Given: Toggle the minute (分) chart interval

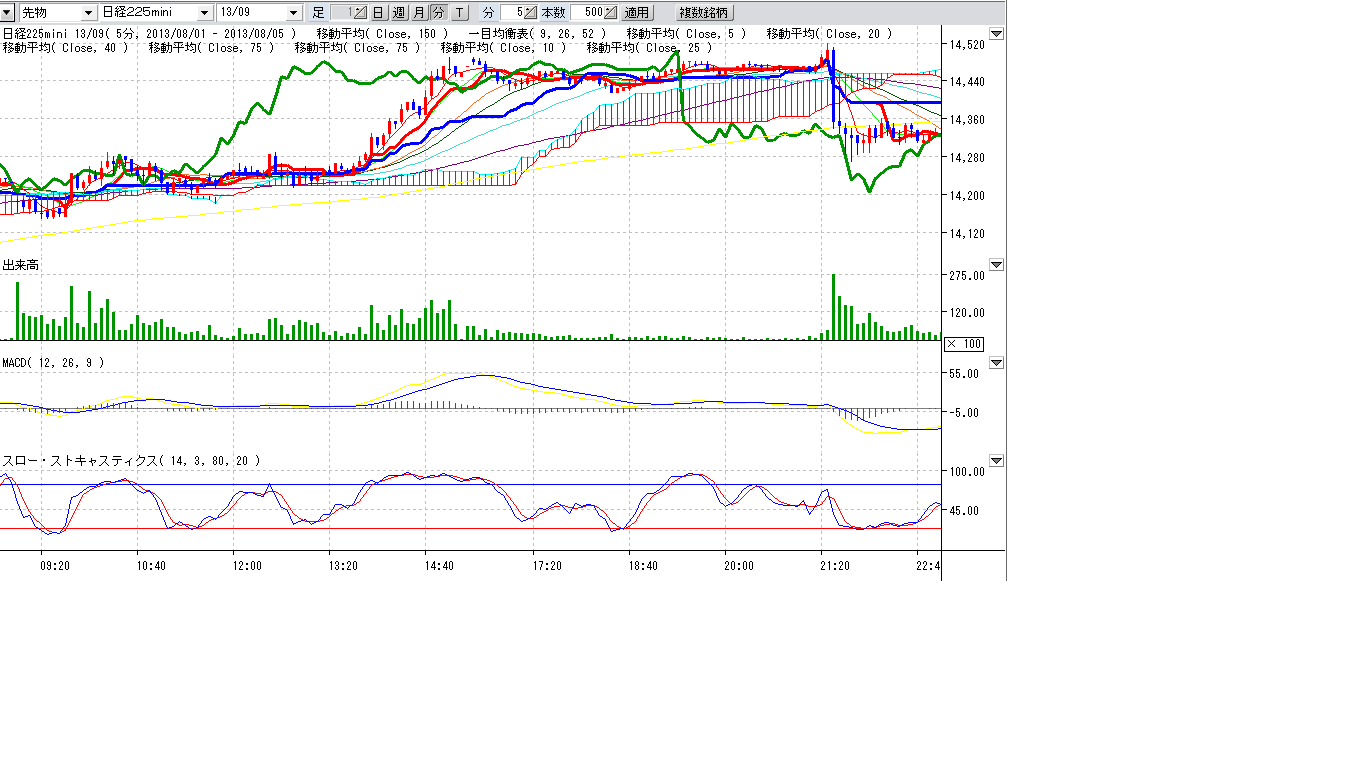Looking at the screenshot, I should tap(438, 13).
